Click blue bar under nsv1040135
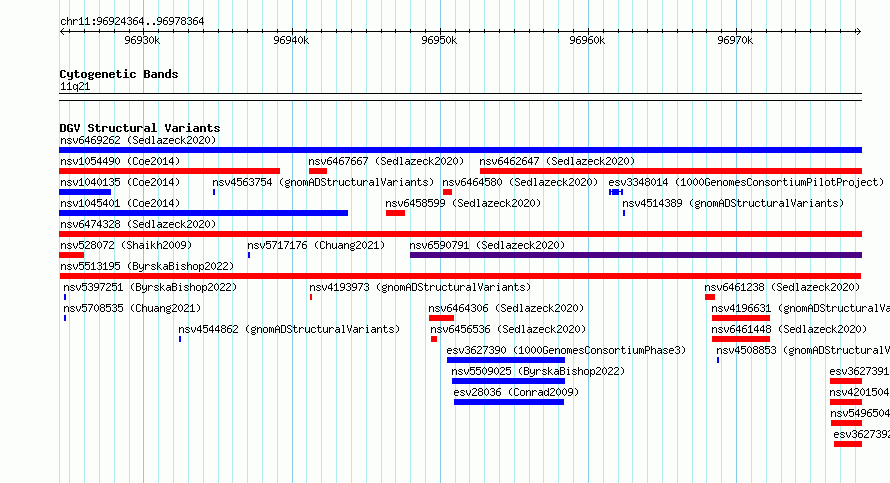This screenshot has width=890, height=483. pos(85,192)
